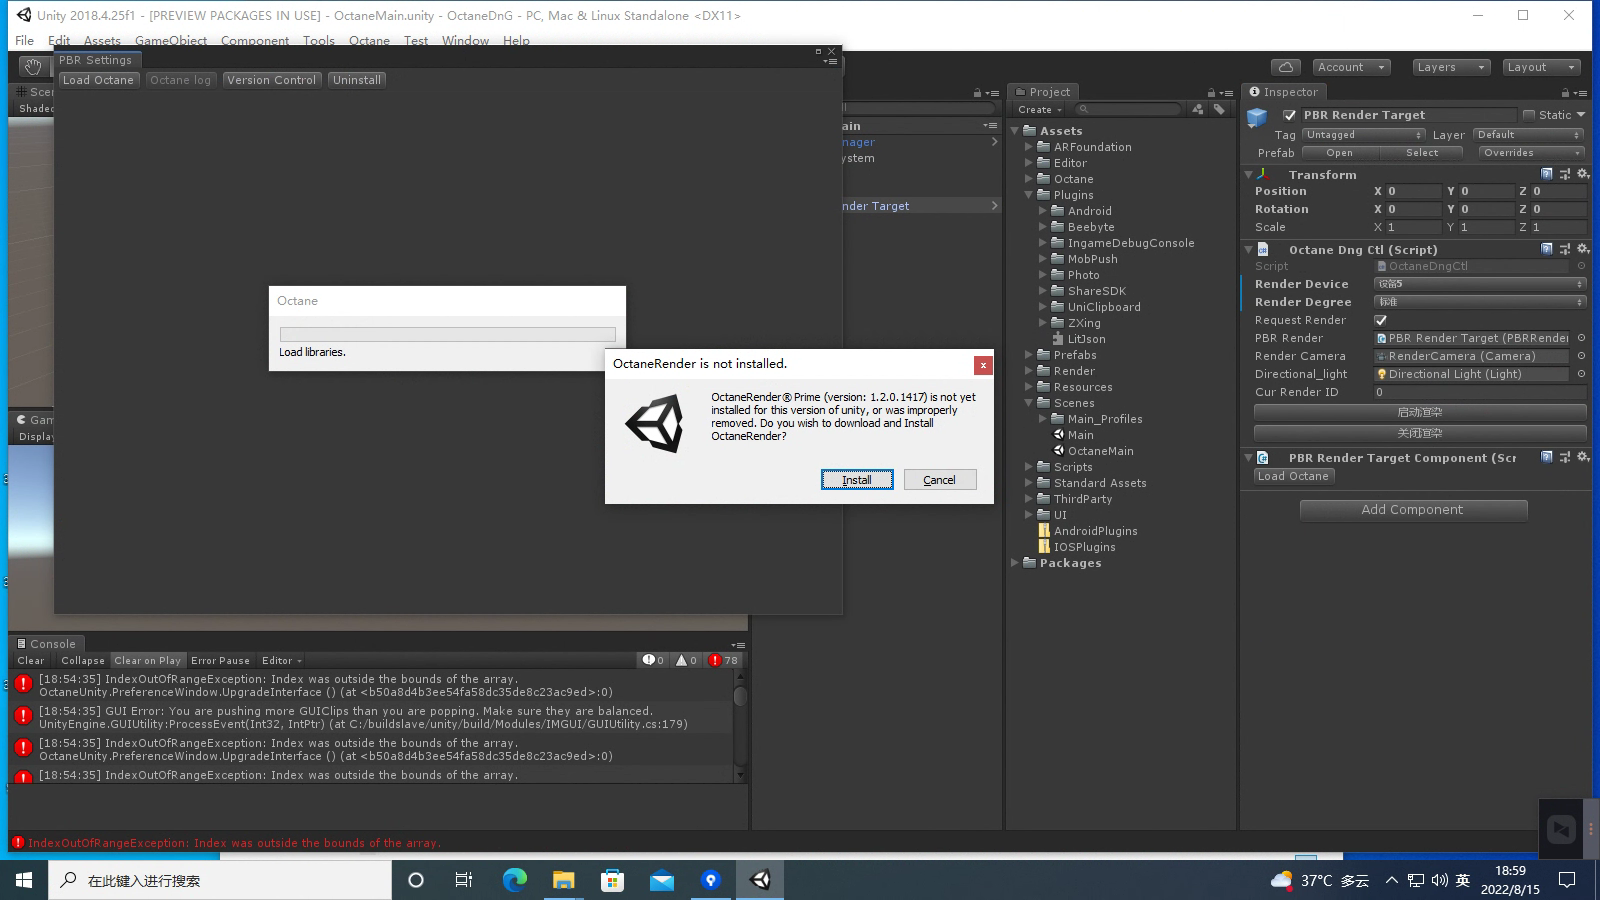The height and width of the screenshot is (900, 1600).
Task: Click the Project panel lock icon
Action: pos(1211,92)
